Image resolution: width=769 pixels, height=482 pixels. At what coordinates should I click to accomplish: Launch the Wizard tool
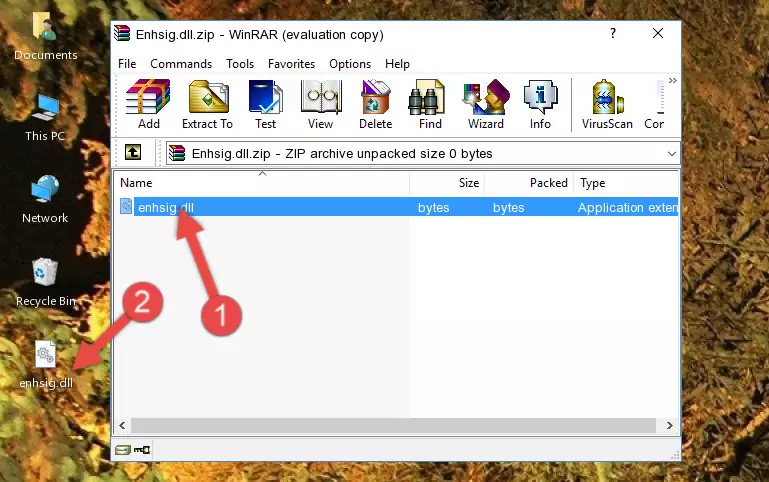(x=486, y=104)
